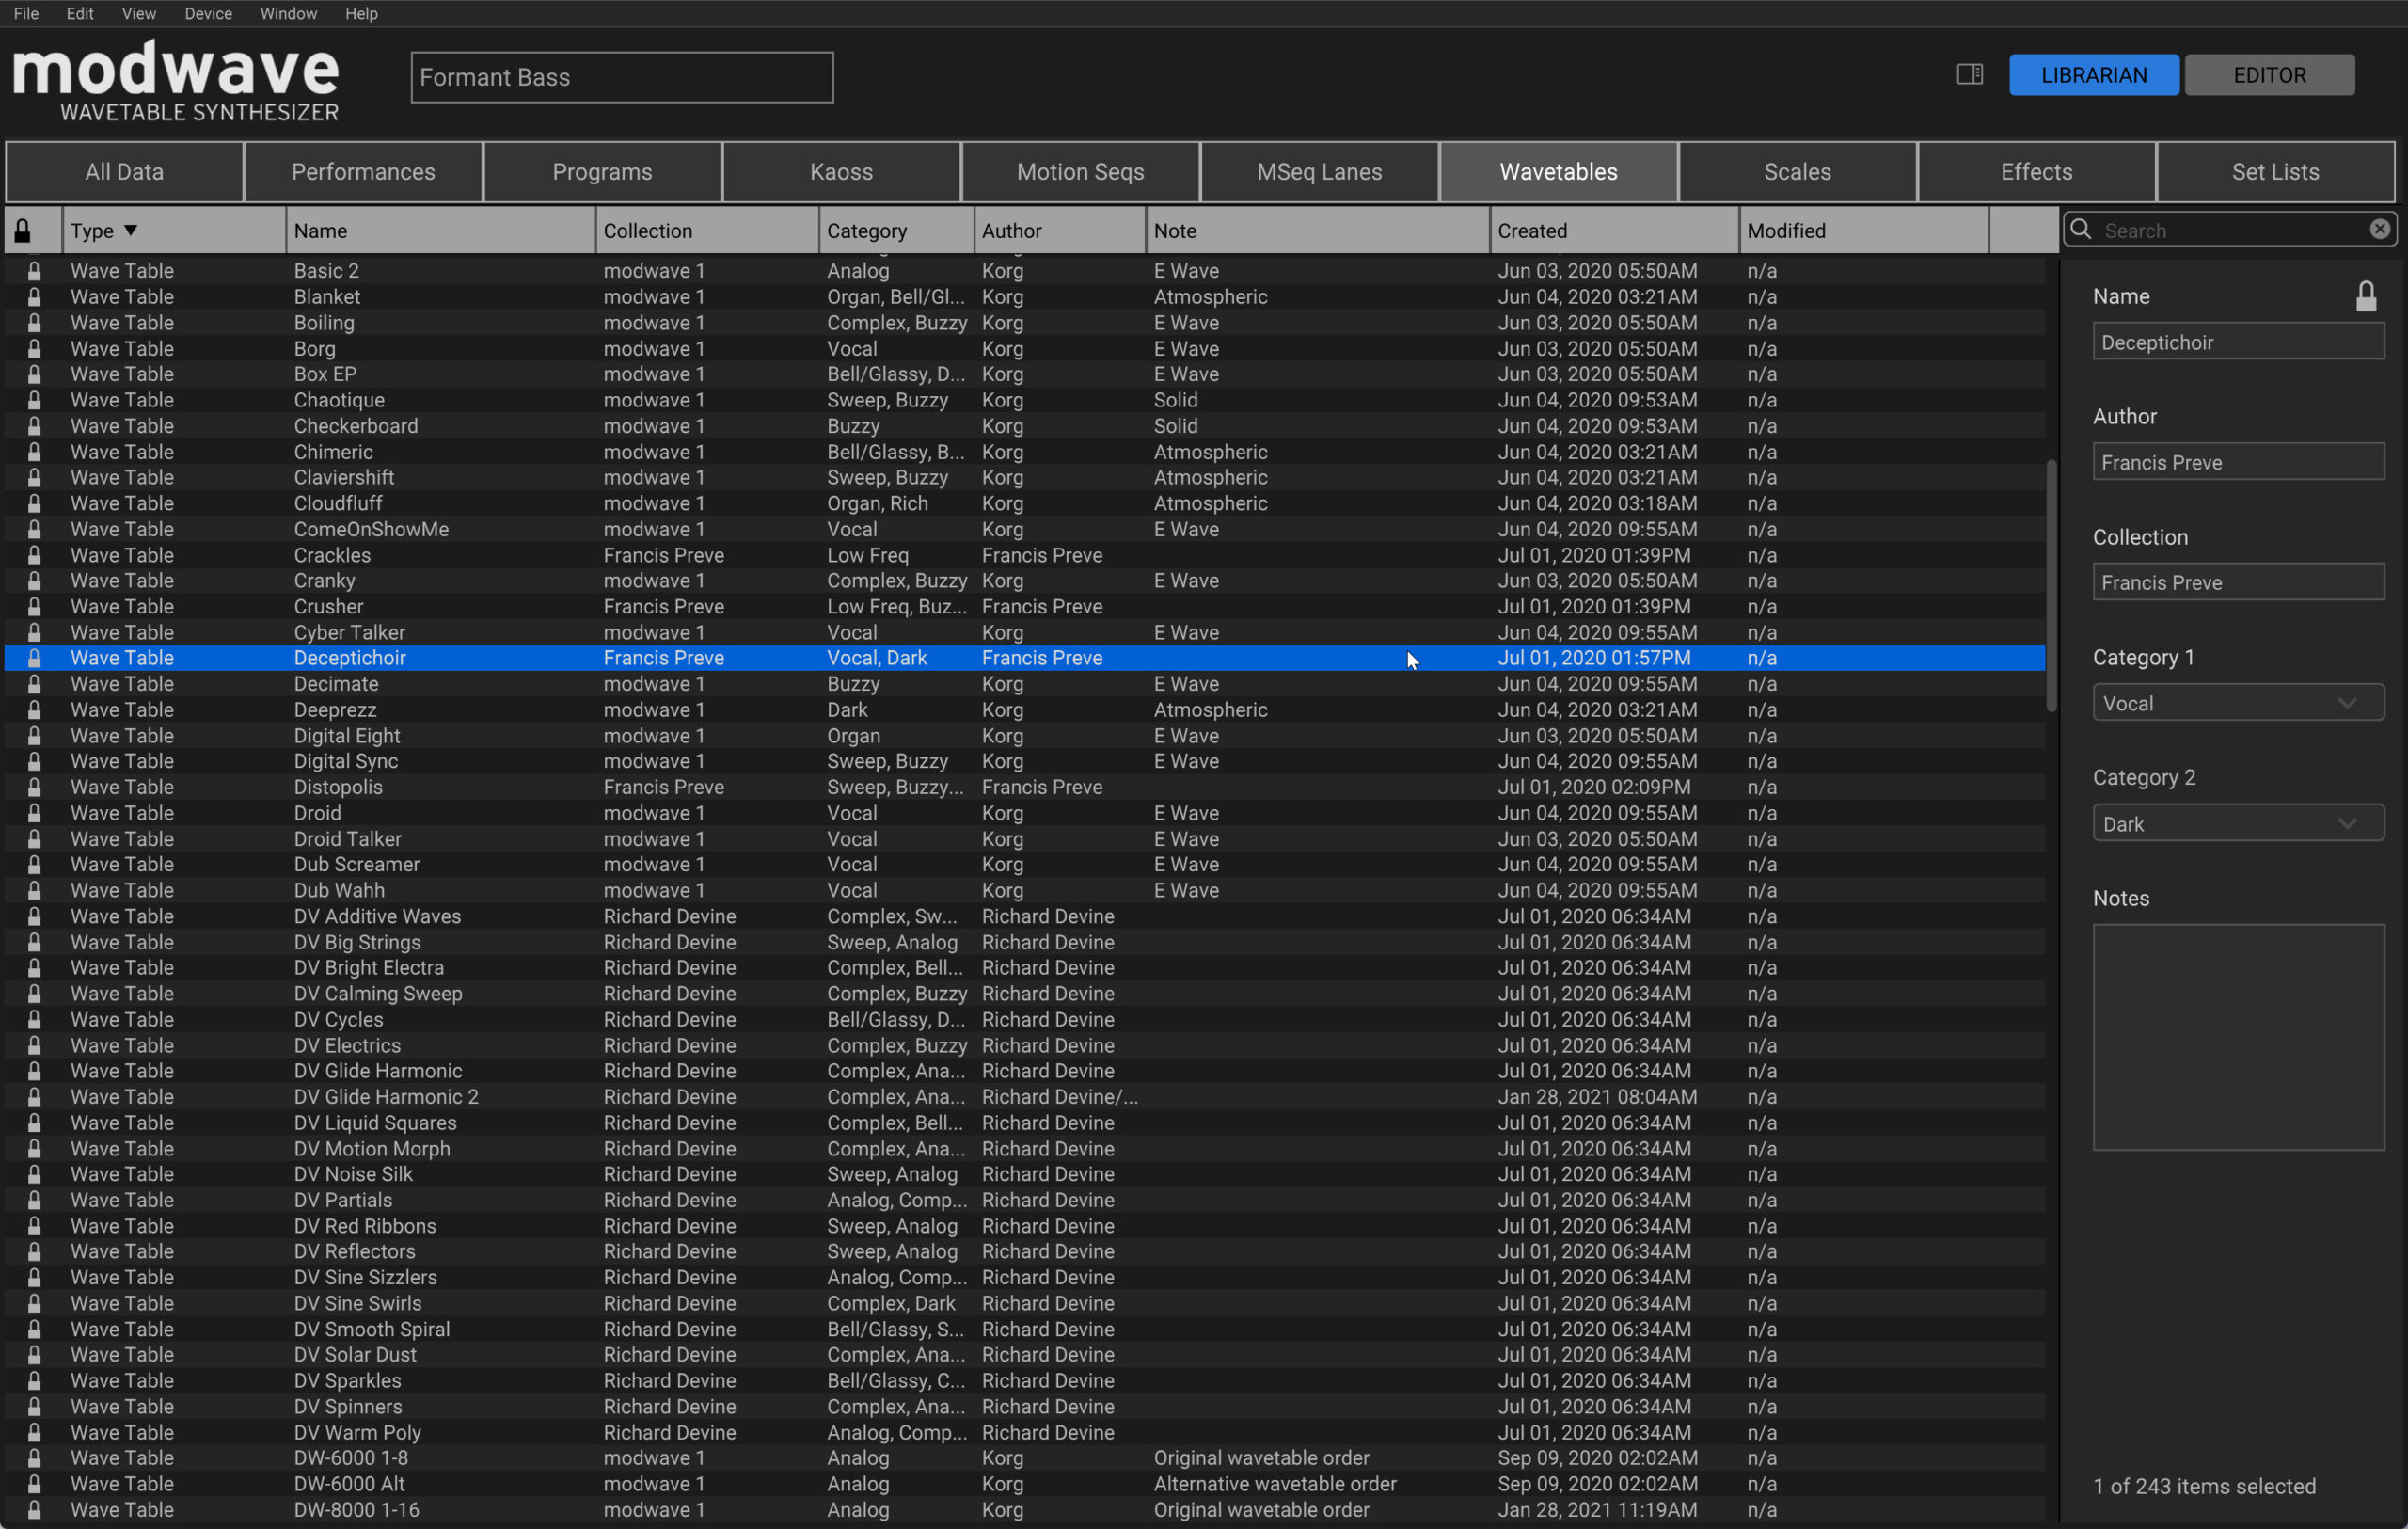Screen dimensions: 2408x1529
Task: Switch to the Scales tab
Action: 1797,172
